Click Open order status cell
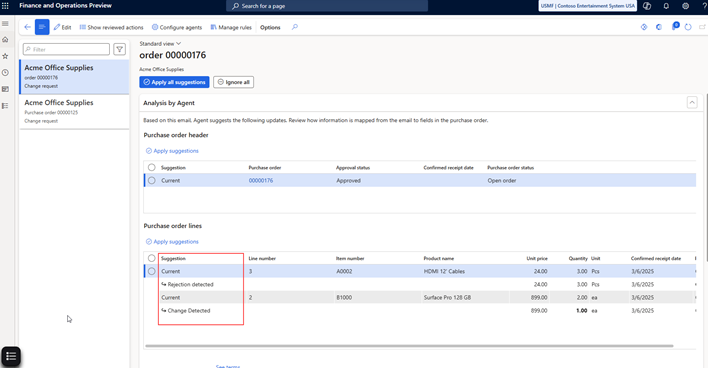The image size is (708, 368). coord(502,180)
